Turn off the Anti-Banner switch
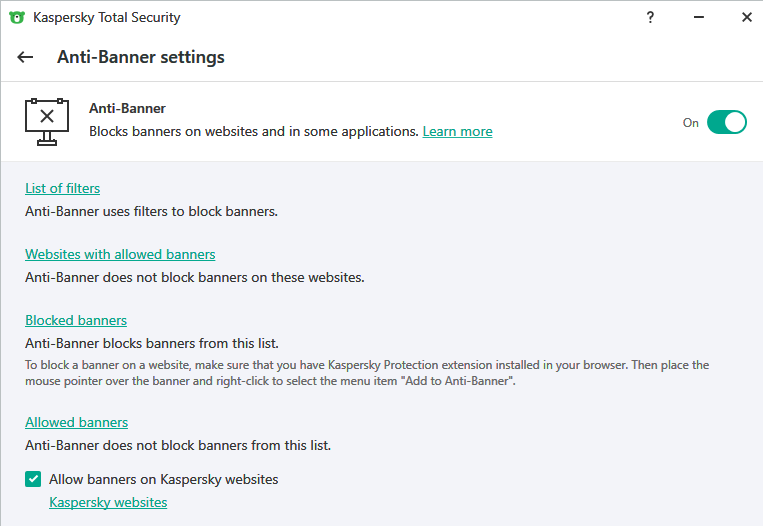 [x=727, y=122]
